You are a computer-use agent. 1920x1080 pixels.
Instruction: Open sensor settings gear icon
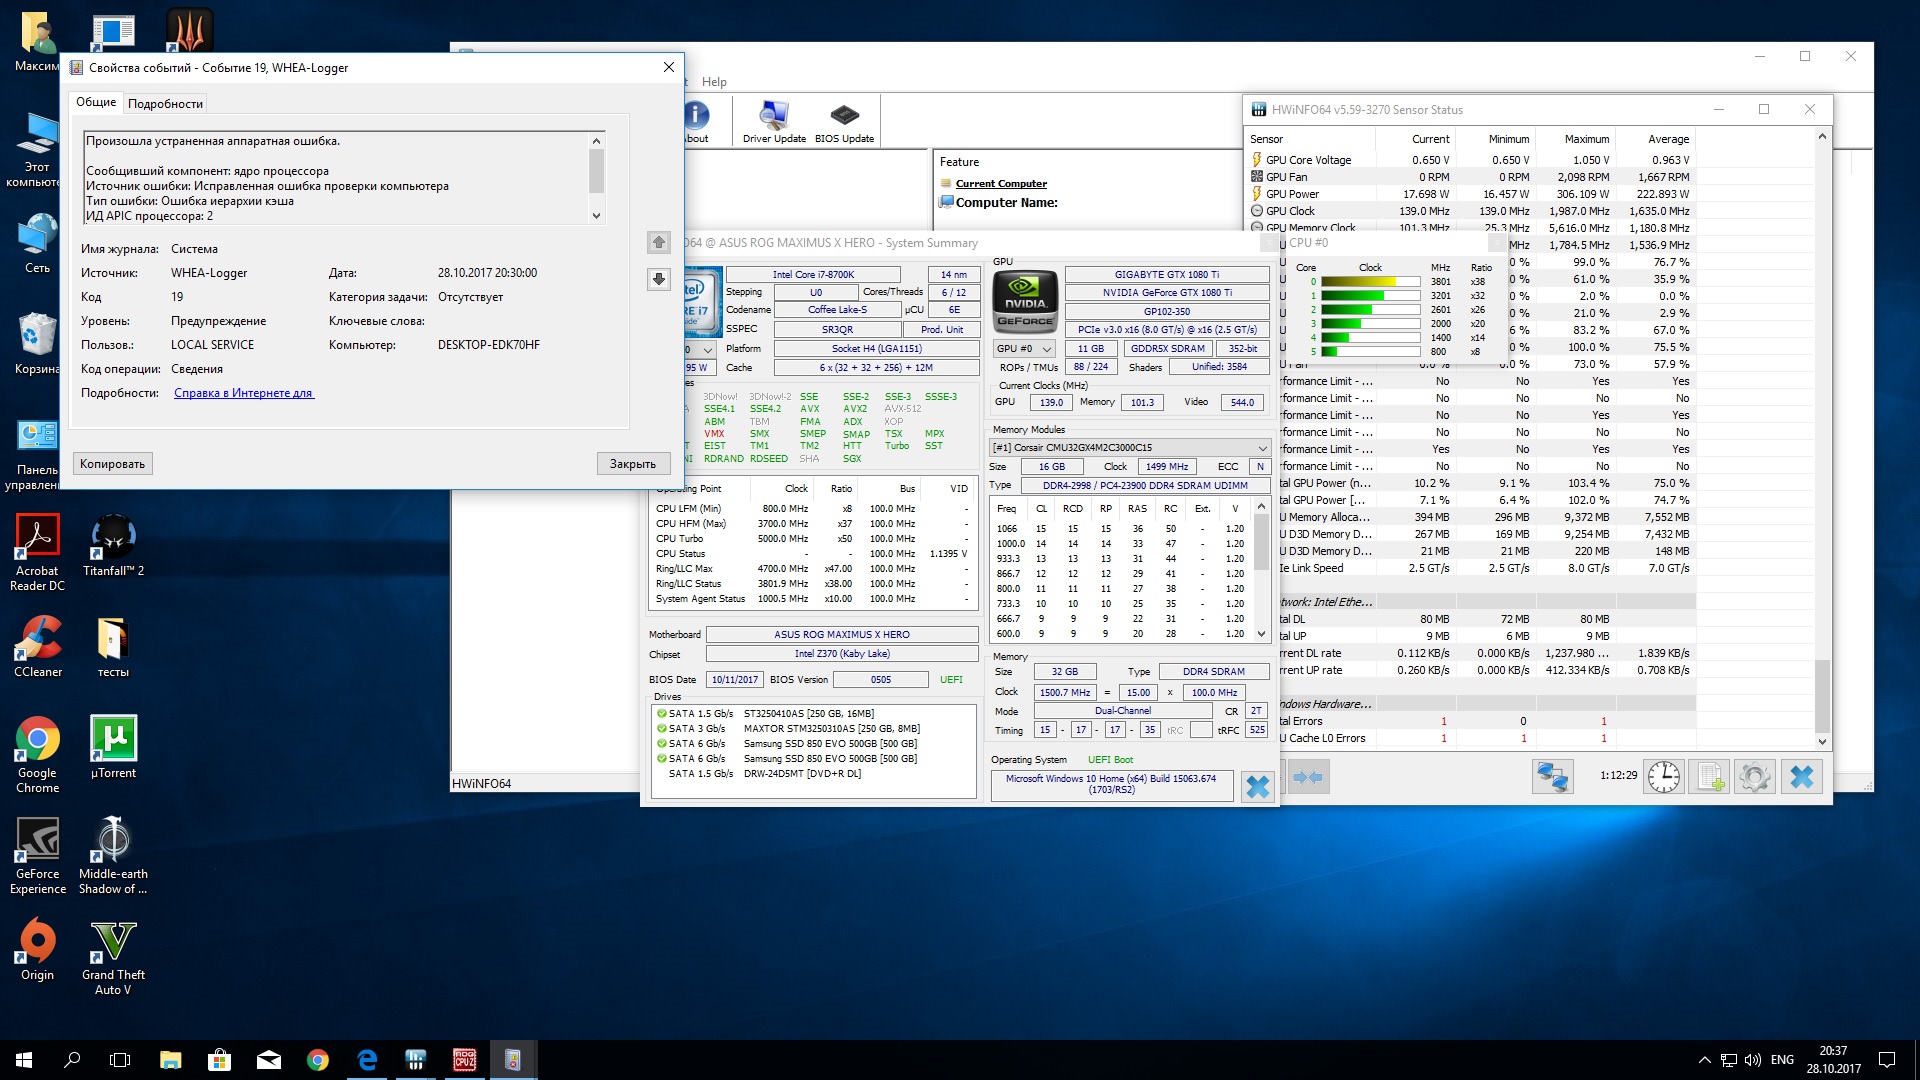[1754, 777]
